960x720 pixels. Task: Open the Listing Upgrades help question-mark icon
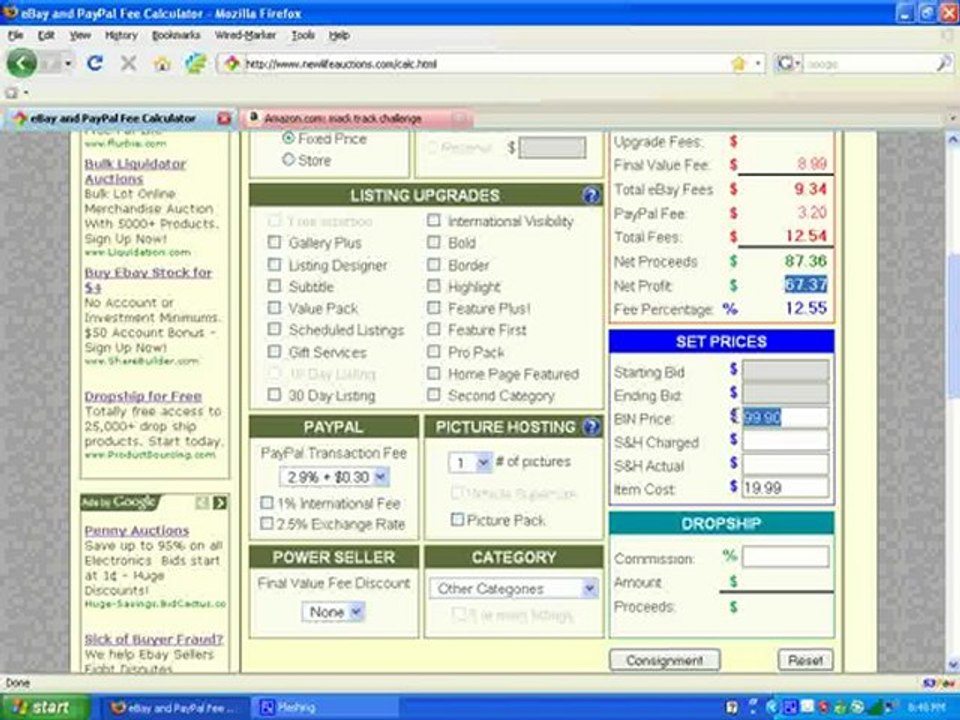coord(591,195)
